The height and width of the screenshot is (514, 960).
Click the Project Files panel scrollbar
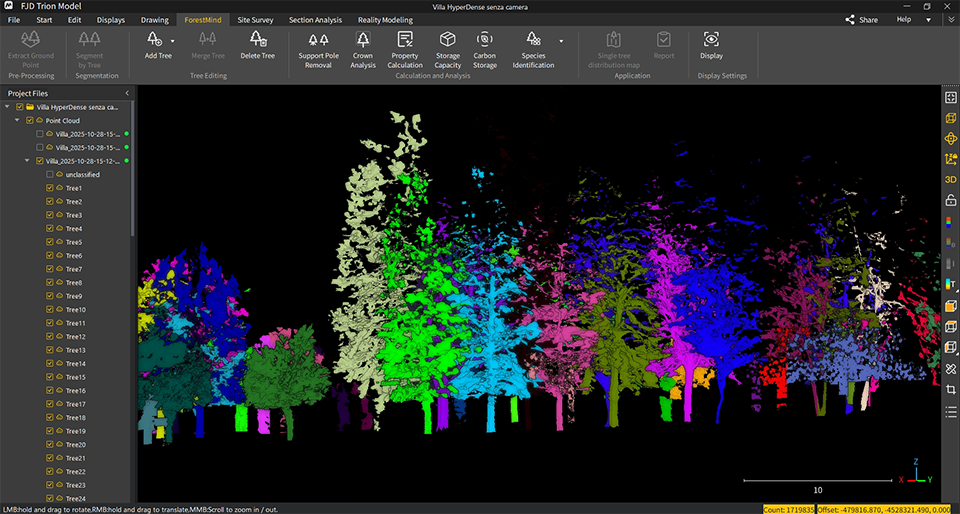pyautogui.click(x=132, y=168)
